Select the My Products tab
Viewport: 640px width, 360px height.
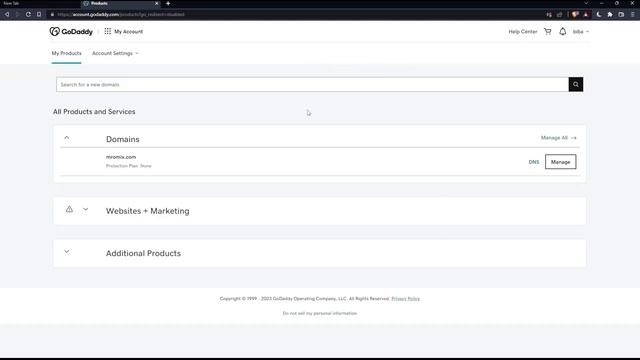(67, 53)
